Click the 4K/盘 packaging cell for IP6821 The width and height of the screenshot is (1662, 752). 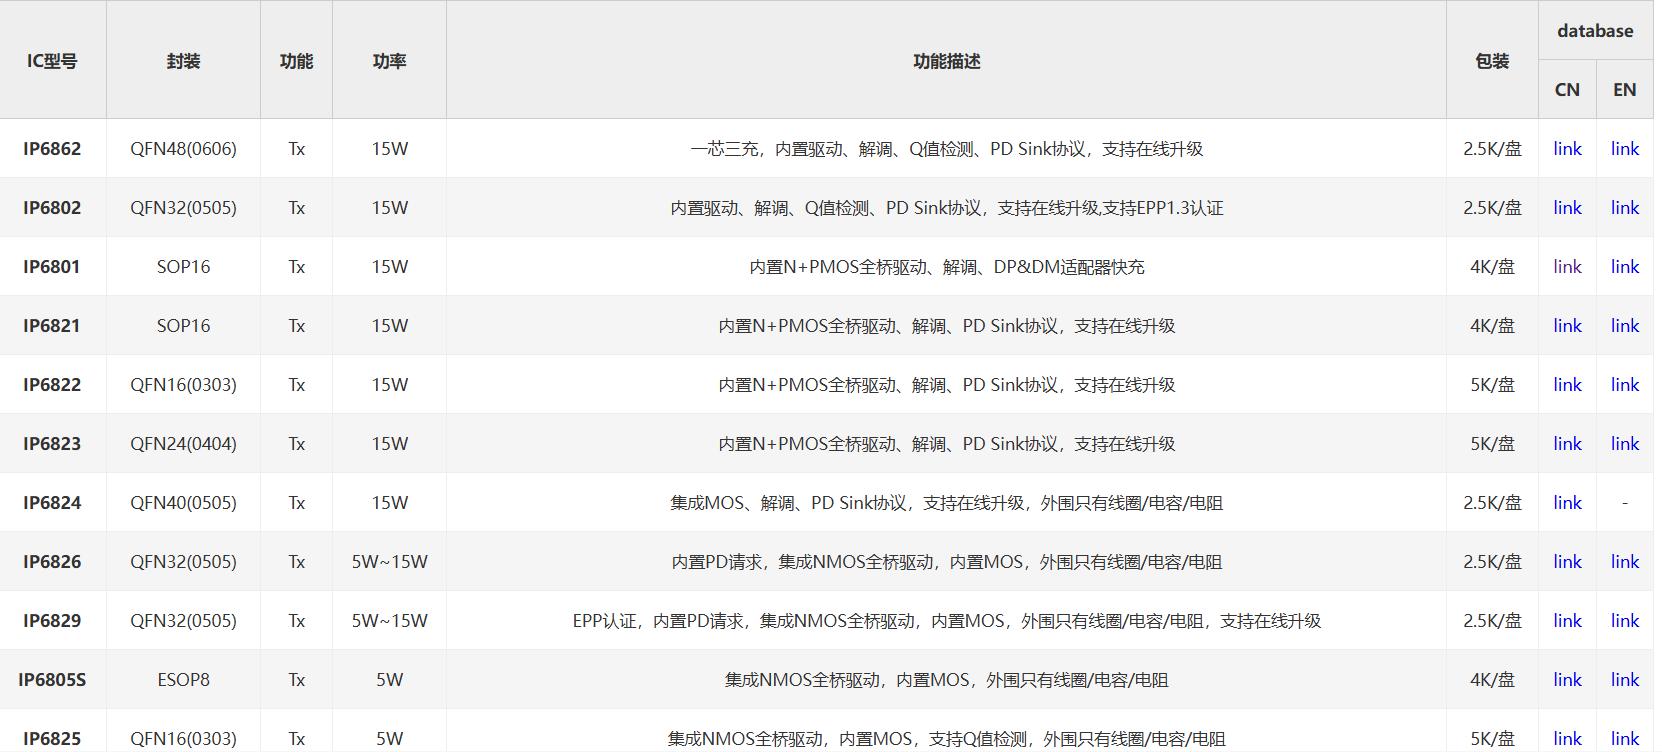pyautogui.click(x=1492, y=326)
